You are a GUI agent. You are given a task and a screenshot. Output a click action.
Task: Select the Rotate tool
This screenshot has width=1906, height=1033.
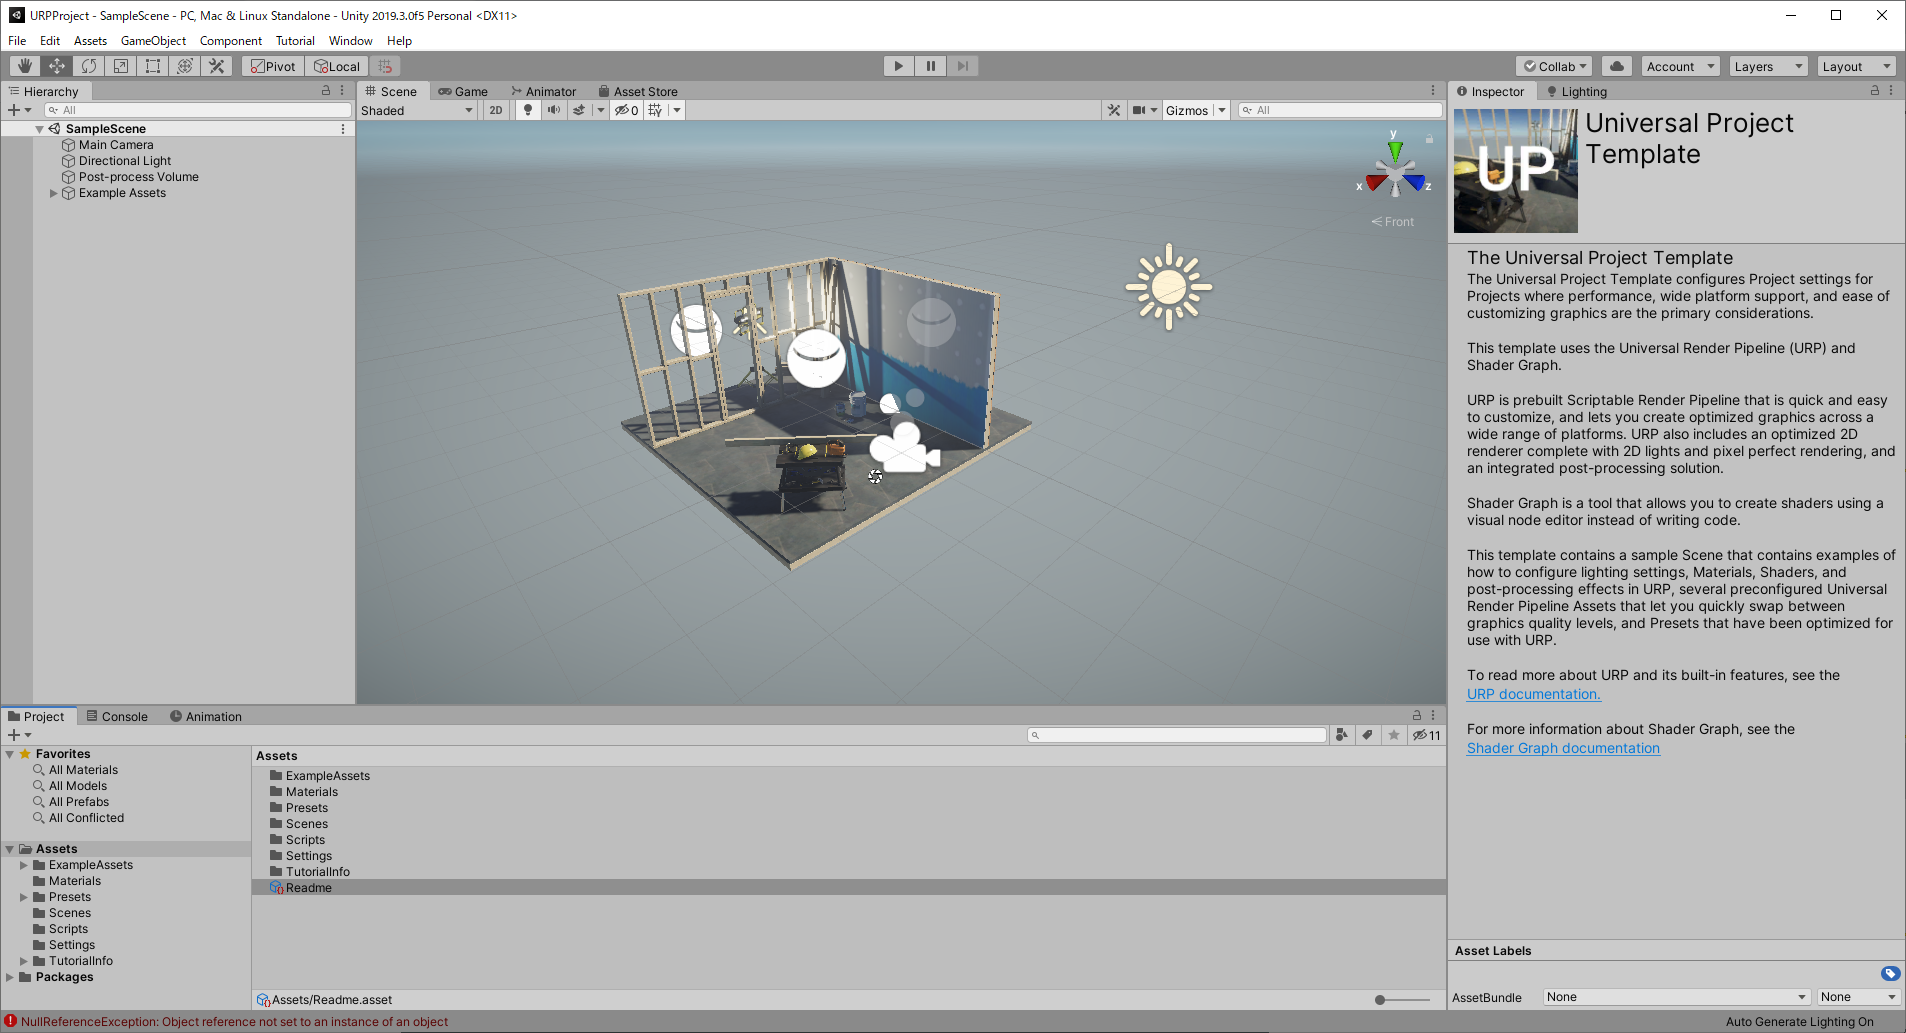click(x=89, y=66)
